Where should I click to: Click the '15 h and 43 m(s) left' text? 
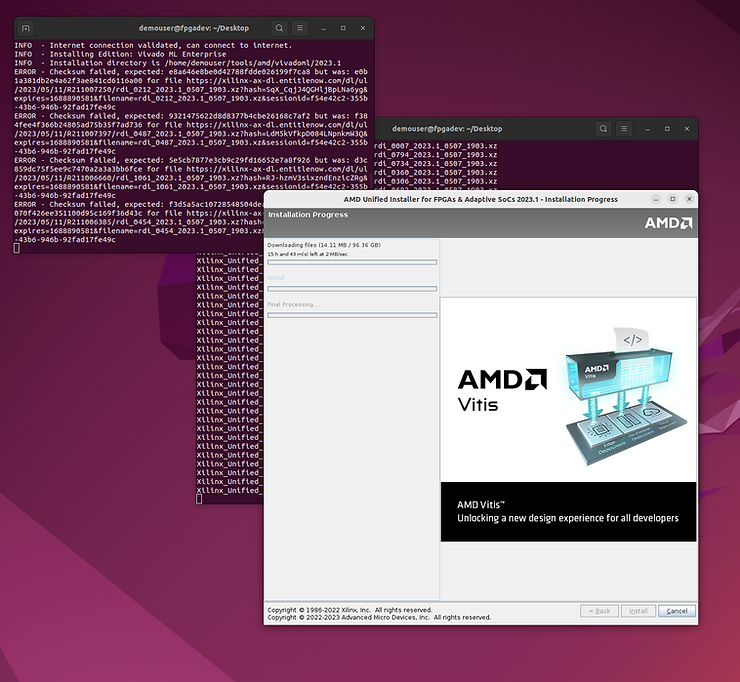(308, 254)
